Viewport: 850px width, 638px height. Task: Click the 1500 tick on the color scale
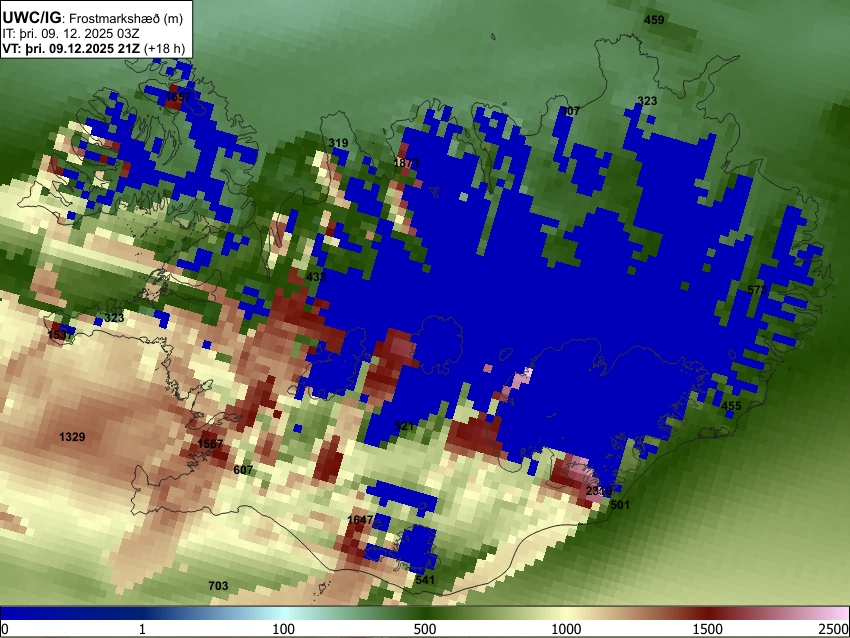(708, 629)
